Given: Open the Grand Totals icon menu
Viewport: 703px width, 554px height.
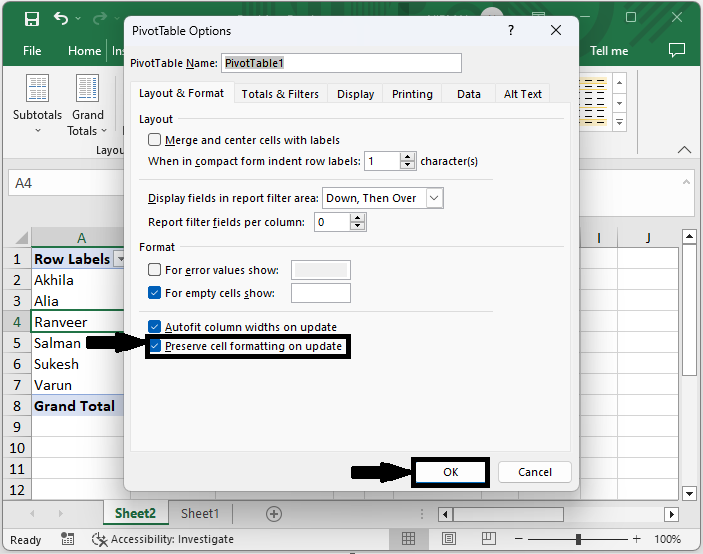Looking at the screenshot, I should point(87,105).
